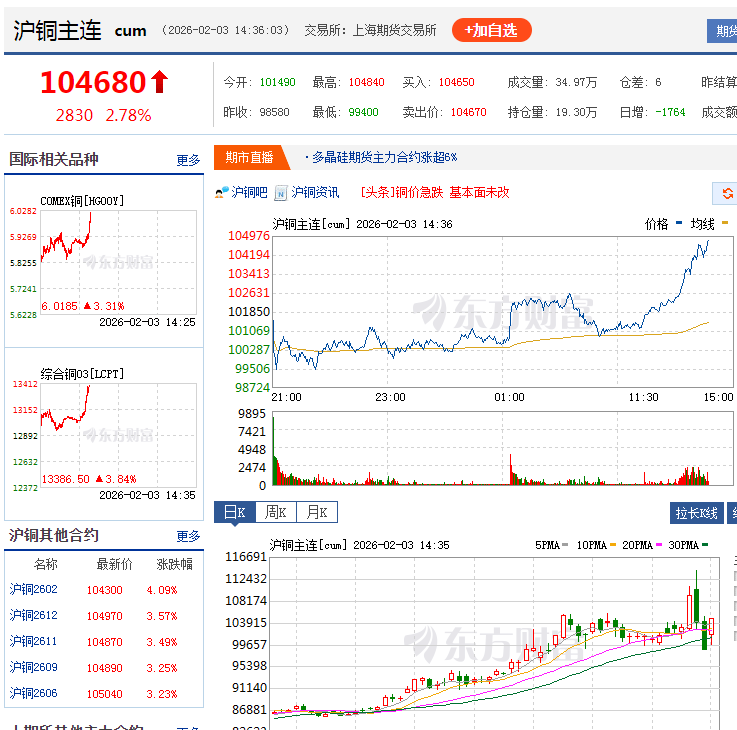Switch to the 日K tab
Screen dimensions: 737x730
(x=235, y=512)
